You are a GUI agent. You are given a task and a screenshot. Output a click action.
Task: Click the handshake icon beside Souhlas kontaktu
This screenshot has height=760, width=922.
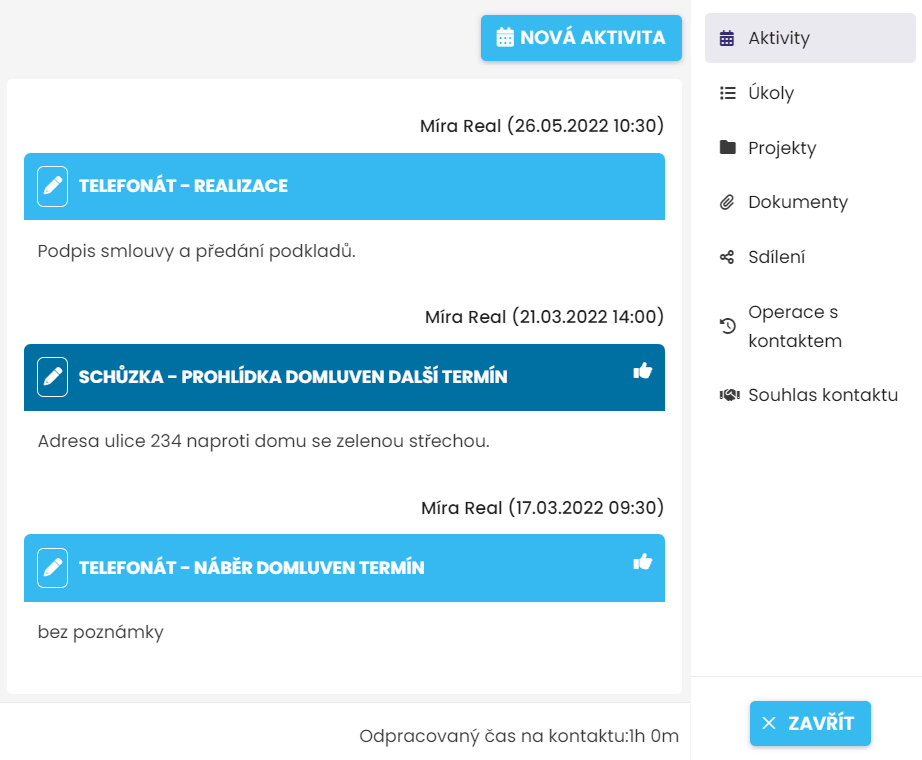(x=728, y=395)
